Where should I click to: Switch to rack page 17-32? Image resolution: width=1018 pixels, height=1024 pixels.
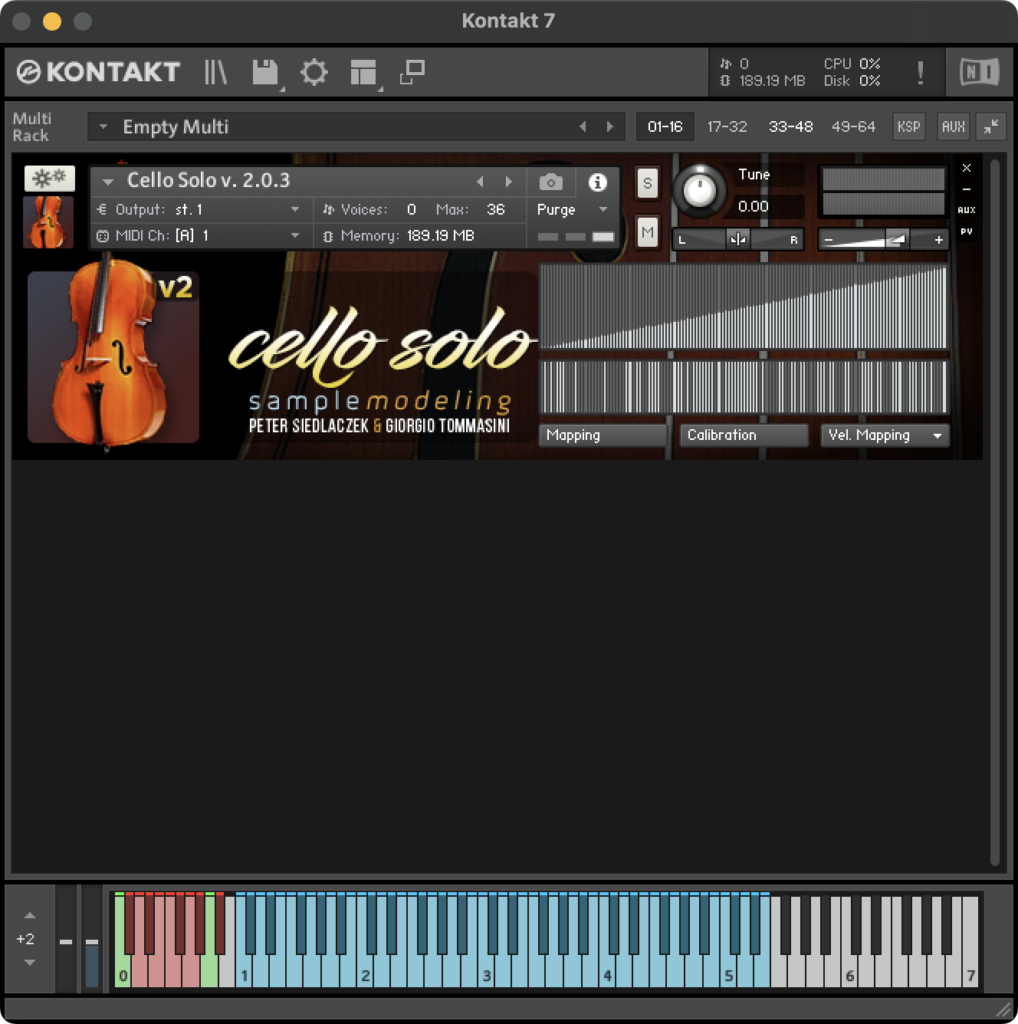727,127
